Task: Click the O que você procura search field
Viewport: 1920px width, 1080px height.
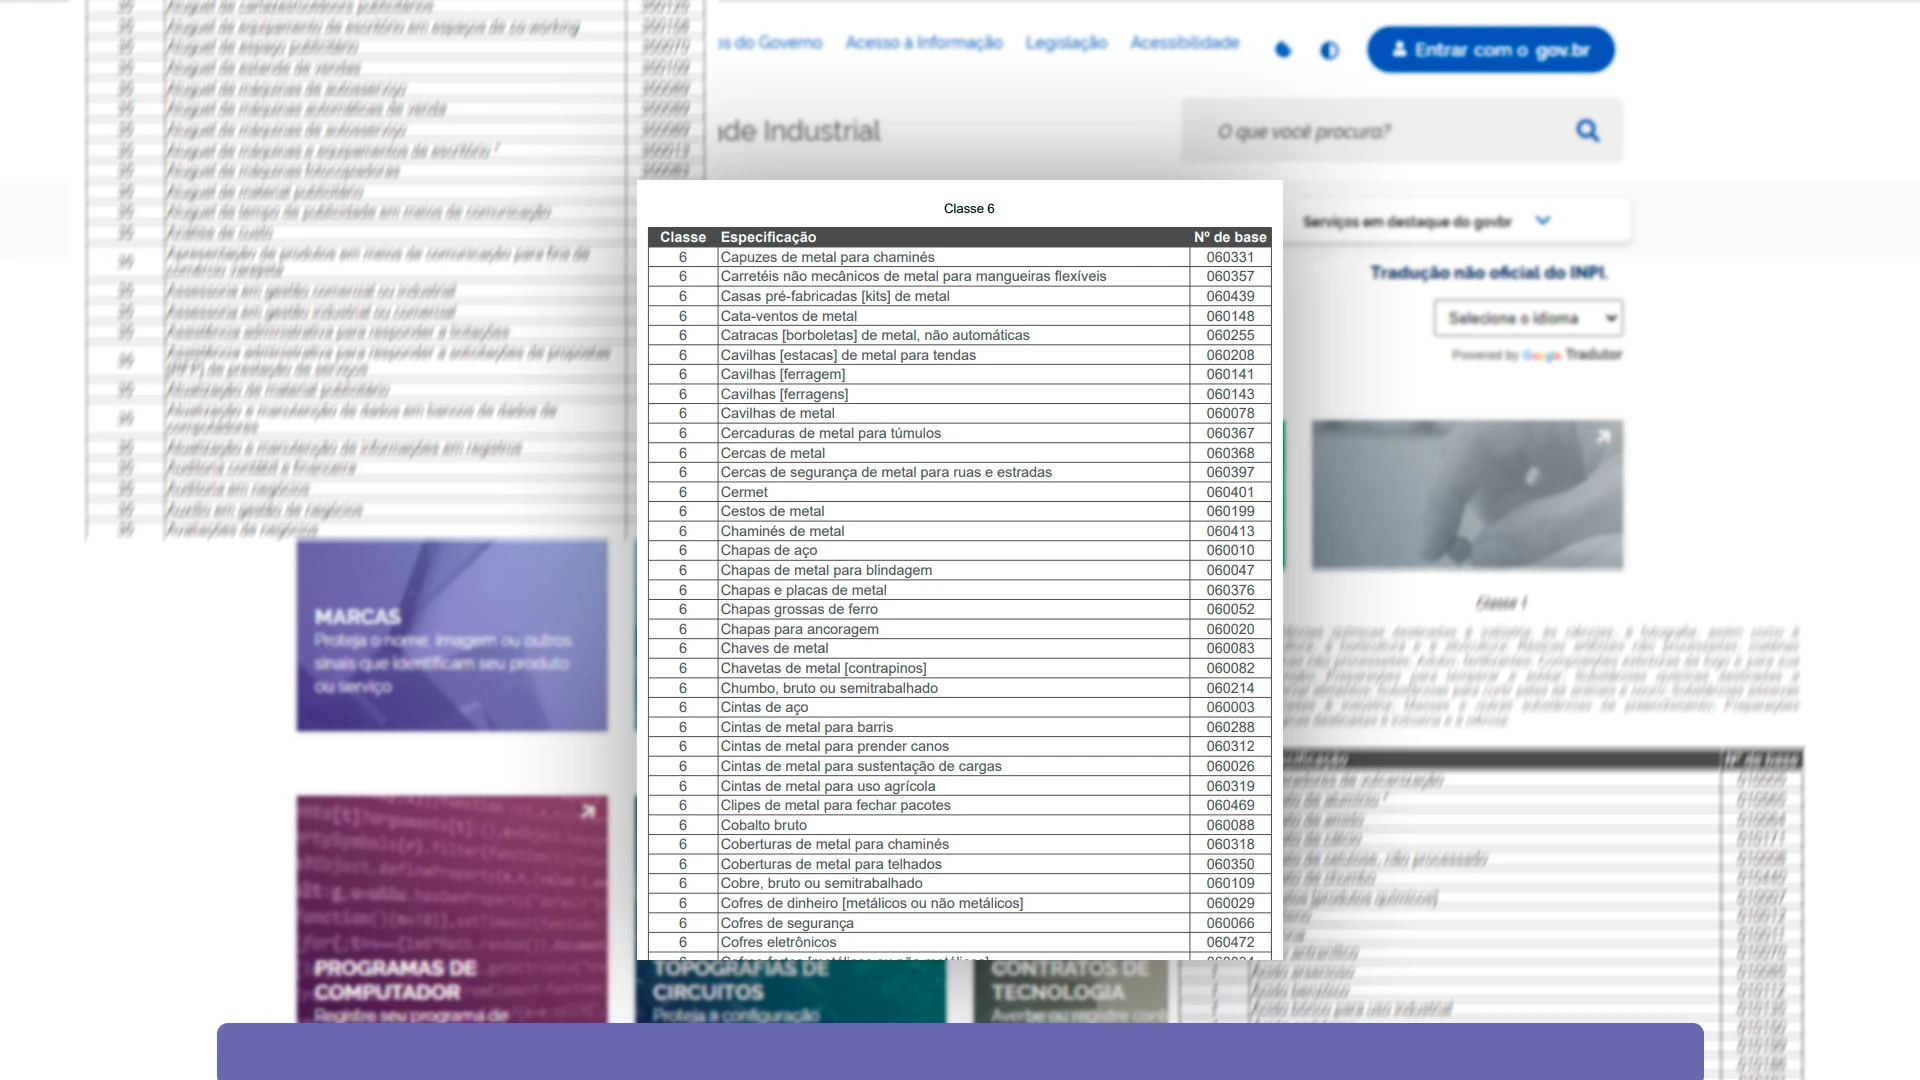Action: [x=1380, y=131]
